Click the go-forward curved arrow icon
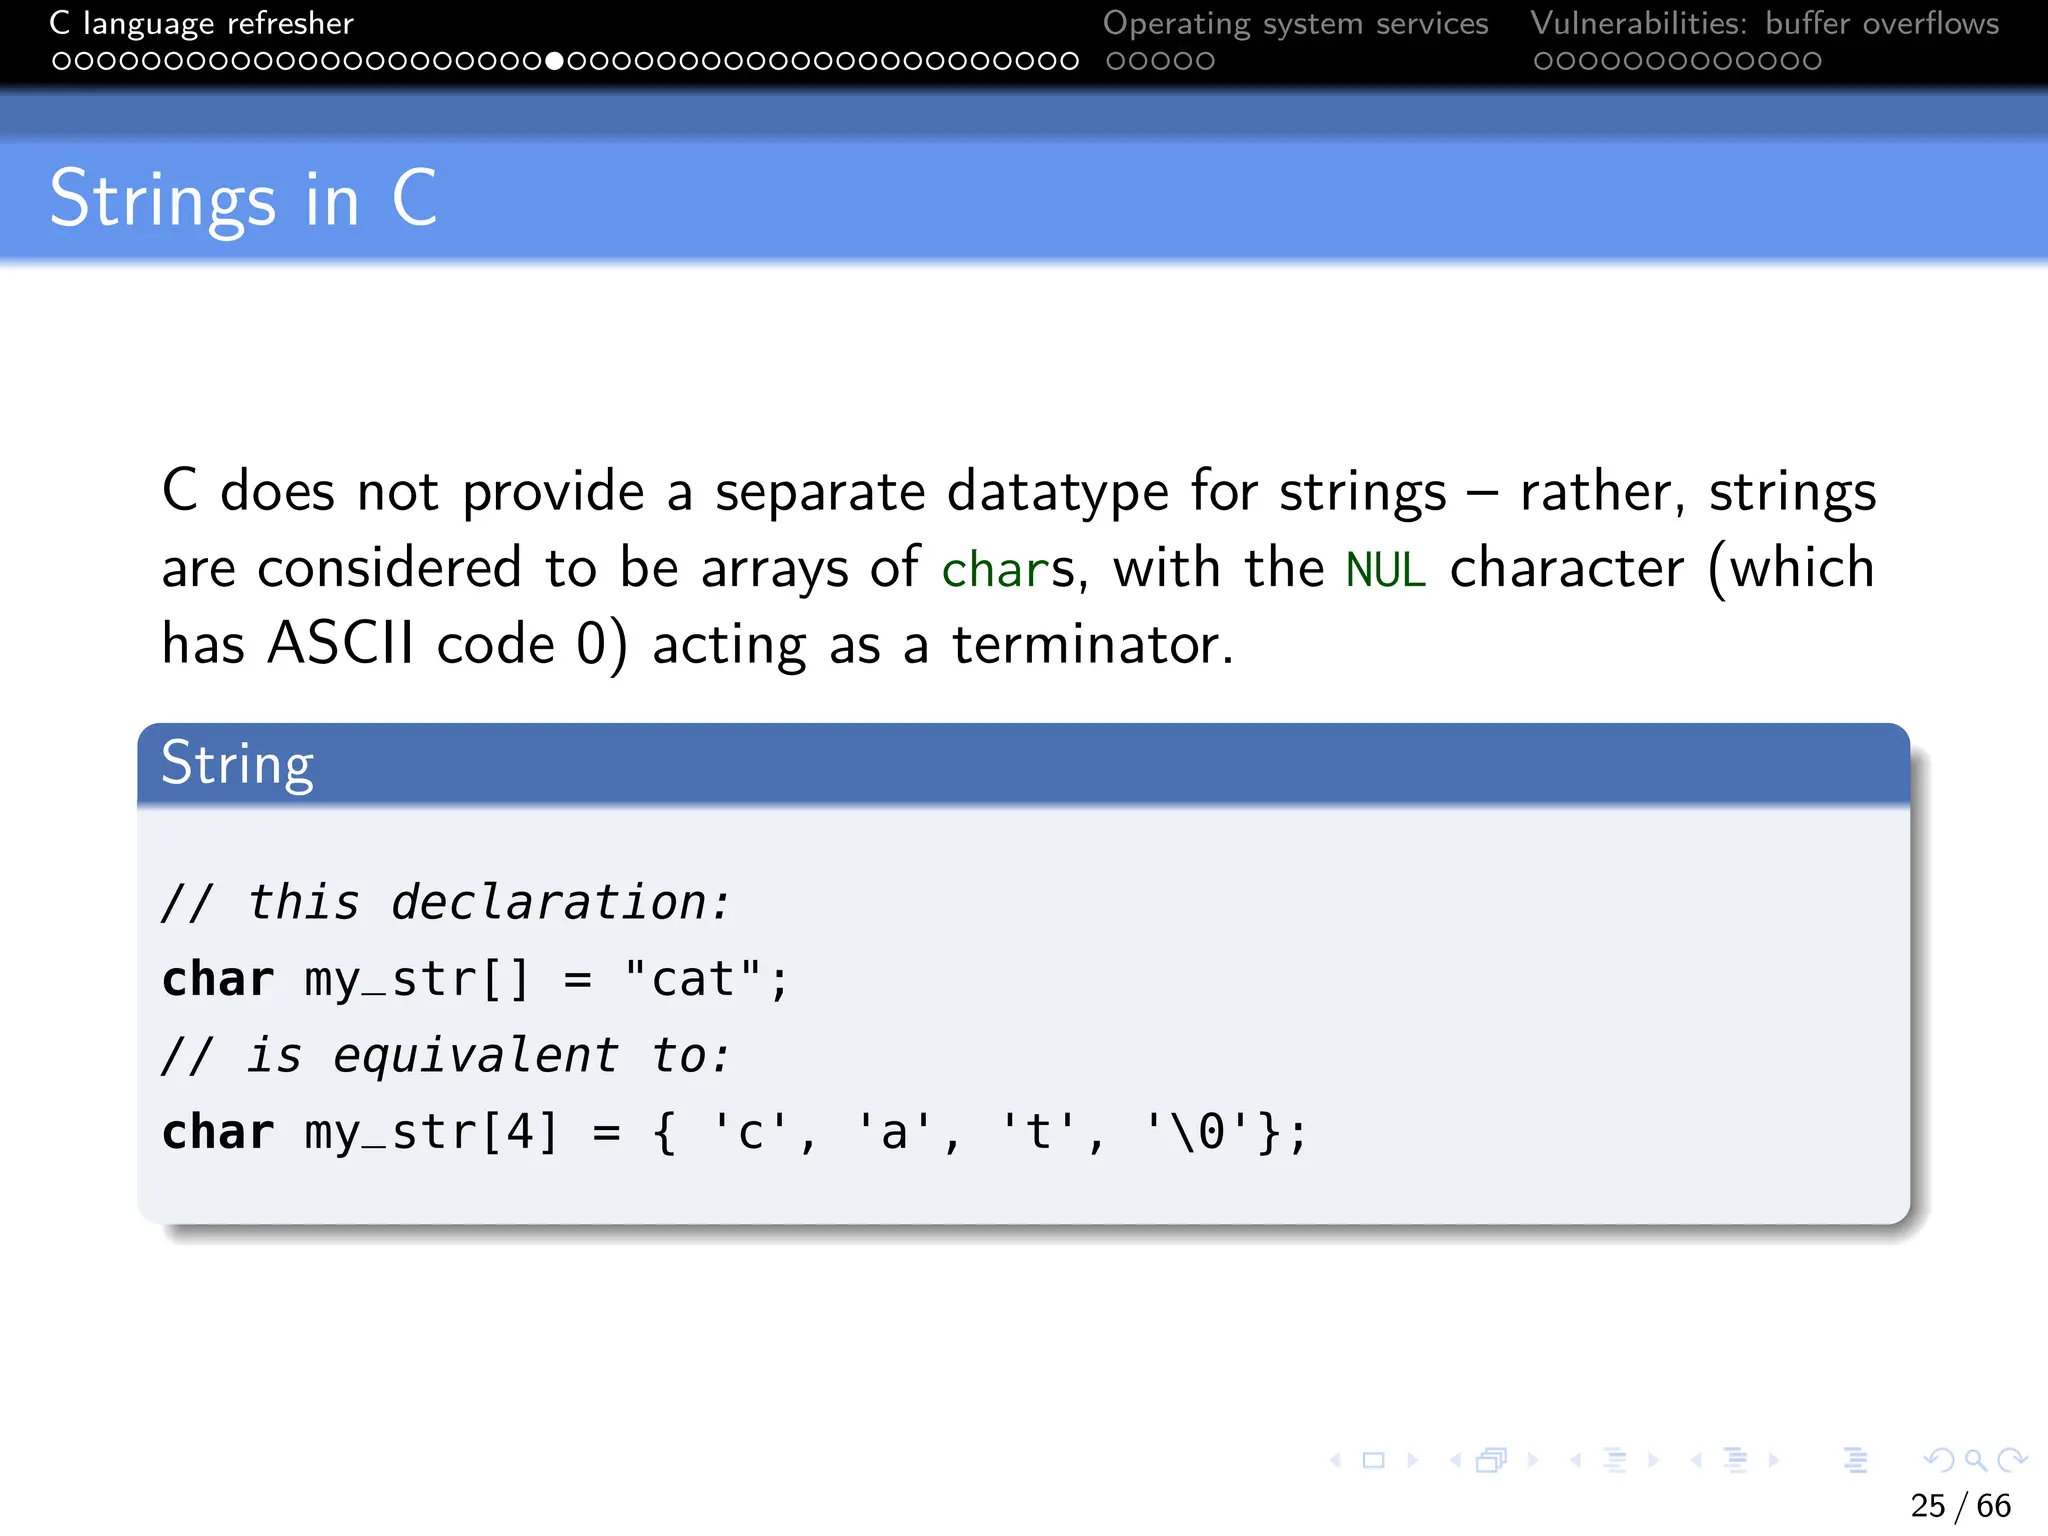This screenshot has height=1536, width=2048. click(2011, 1461)
